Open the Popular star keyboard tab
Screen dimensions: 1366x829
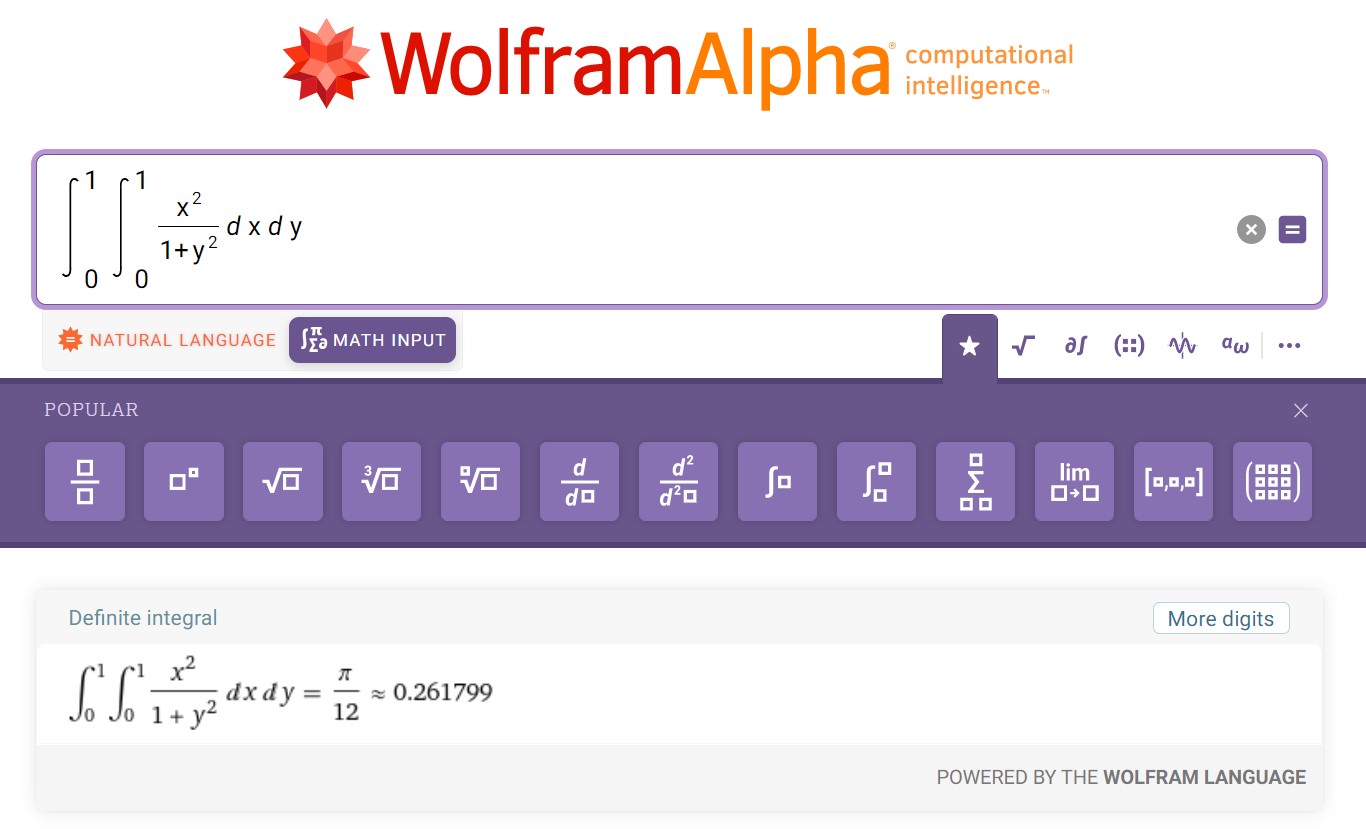970,346
